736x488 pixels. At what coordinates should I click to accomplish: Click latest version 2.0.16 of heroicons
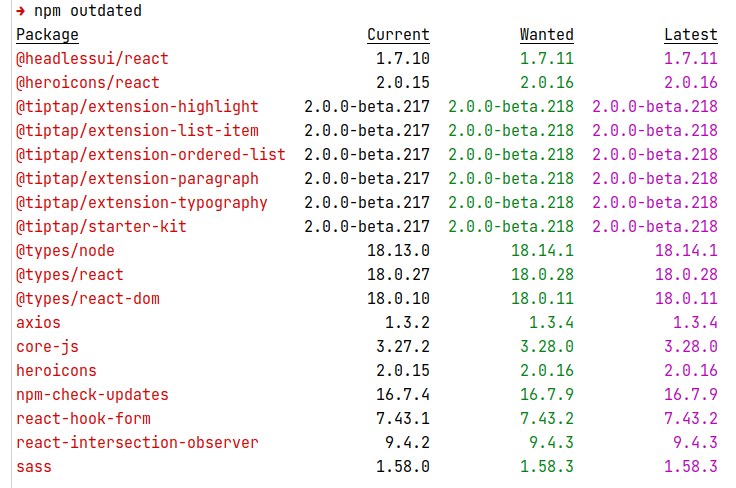point(691,370)
